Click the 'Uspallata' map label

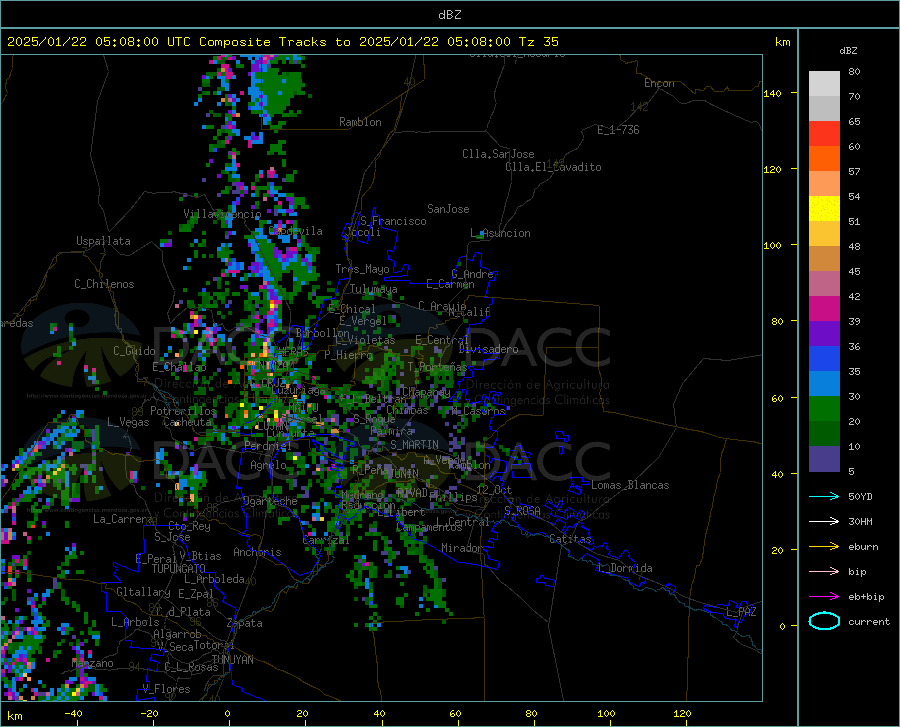103,241
